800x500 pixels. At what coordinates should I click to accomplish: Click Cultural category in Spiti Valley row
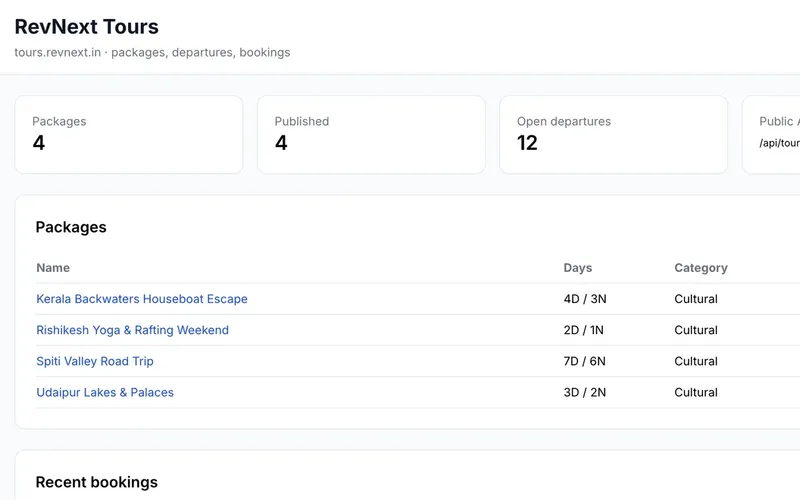tap(696, 361)
